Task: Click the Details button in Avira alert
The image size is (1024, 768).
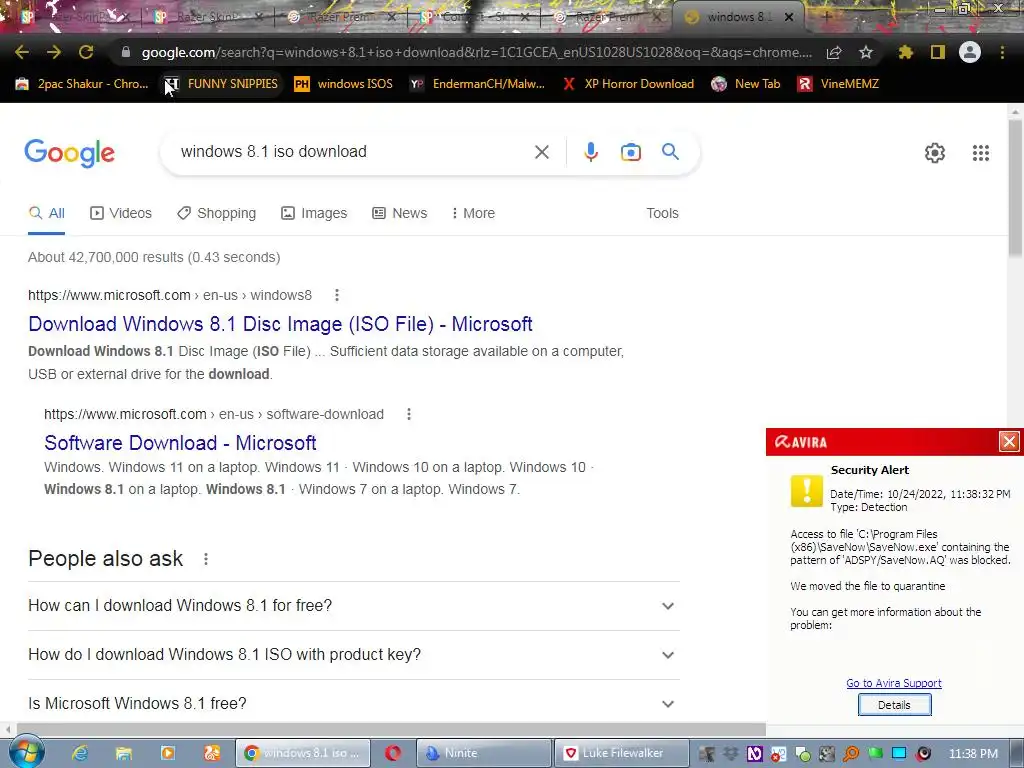Action: point(894,705)
